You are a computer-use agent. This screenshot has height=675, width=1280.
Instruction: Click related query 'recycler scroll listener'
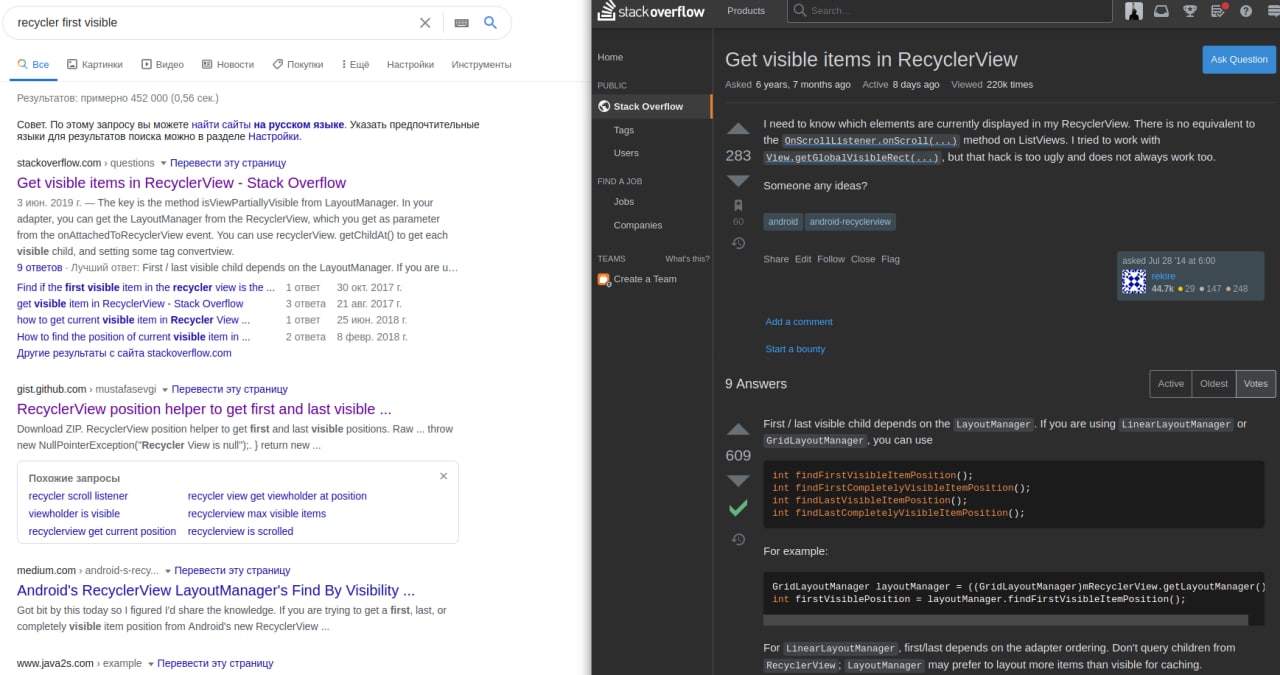click(x=78, y=496)
